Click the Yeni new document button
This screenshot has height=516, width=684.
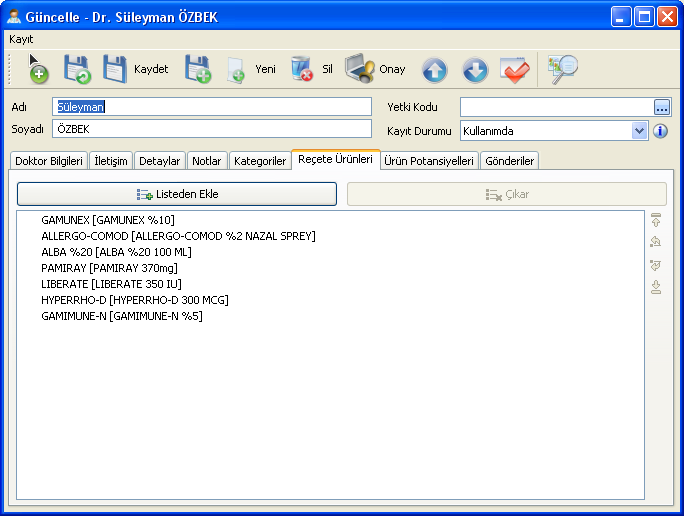coord(252,69)
